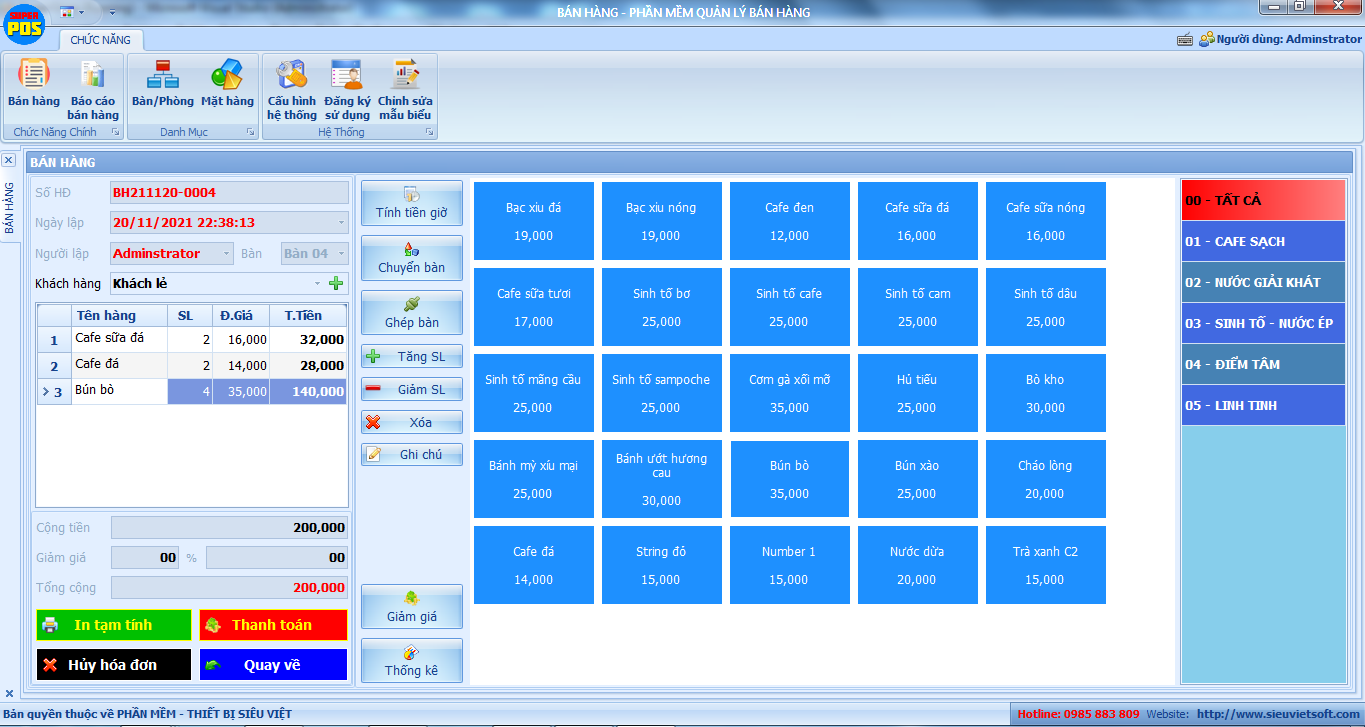Expand the Người lập dropdown arrow
The image size is (1365, 727).
[226, 254]
